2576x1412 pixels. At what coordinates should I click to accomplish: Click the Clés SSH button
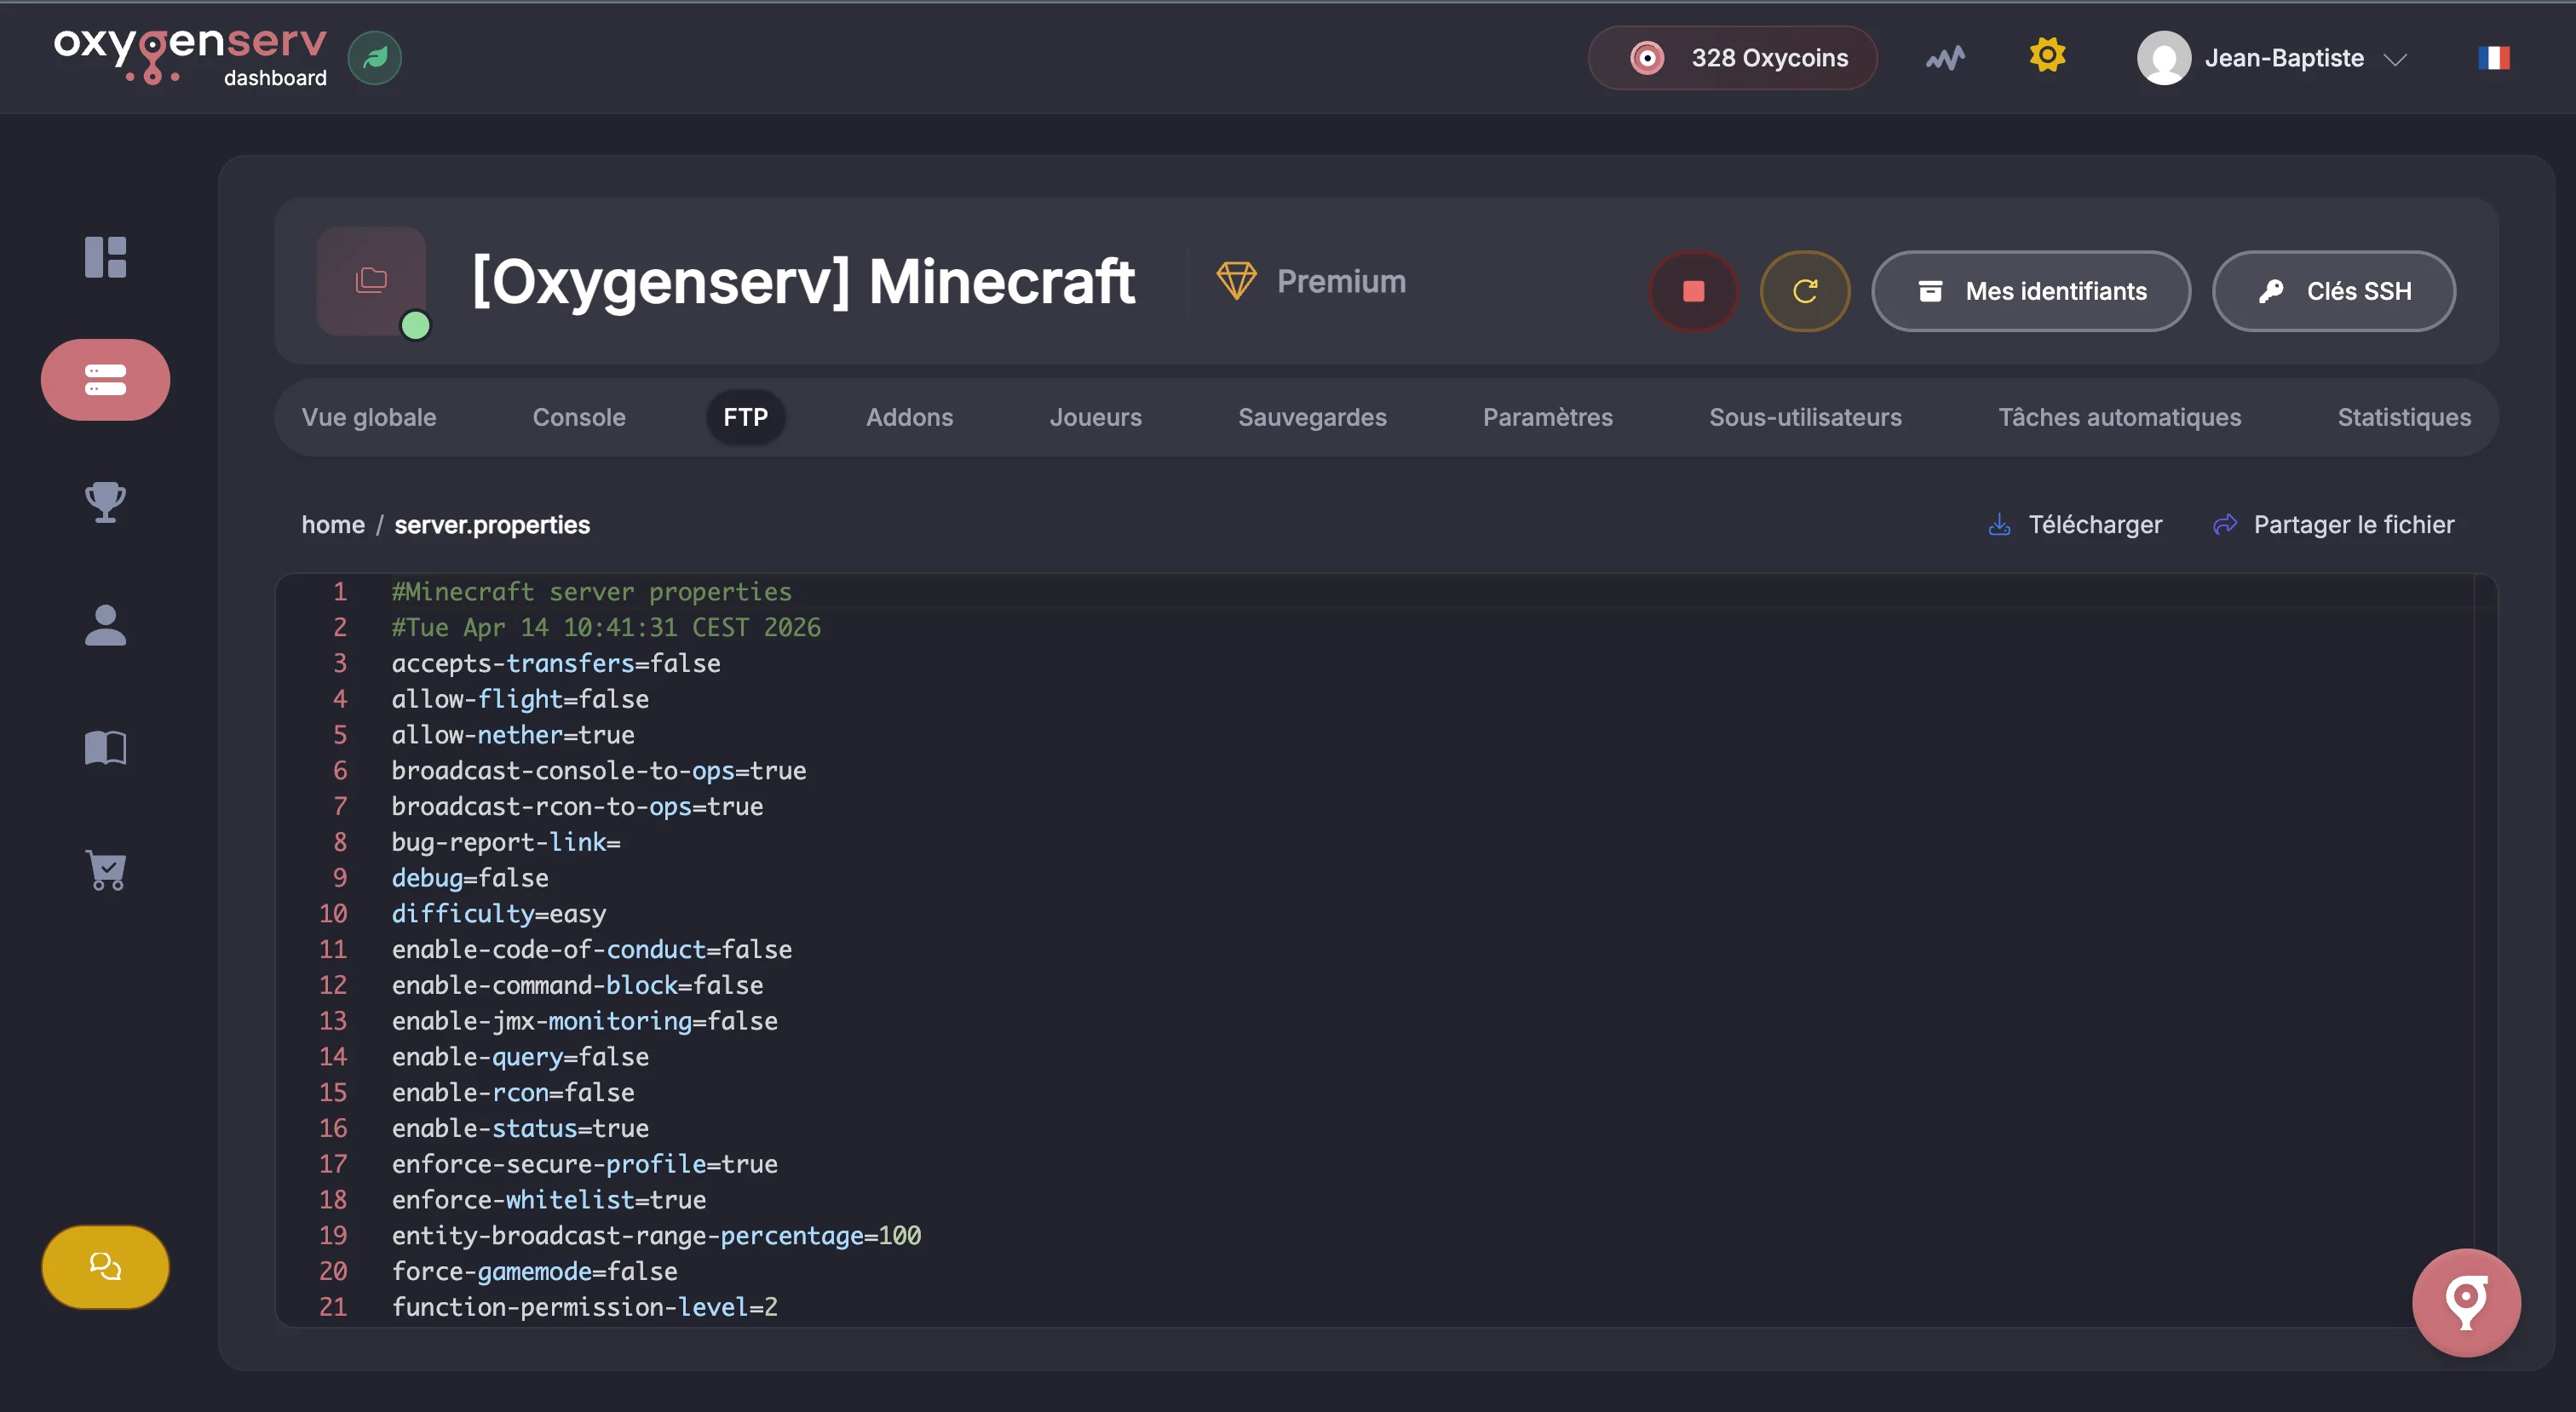coord(2333,291)
